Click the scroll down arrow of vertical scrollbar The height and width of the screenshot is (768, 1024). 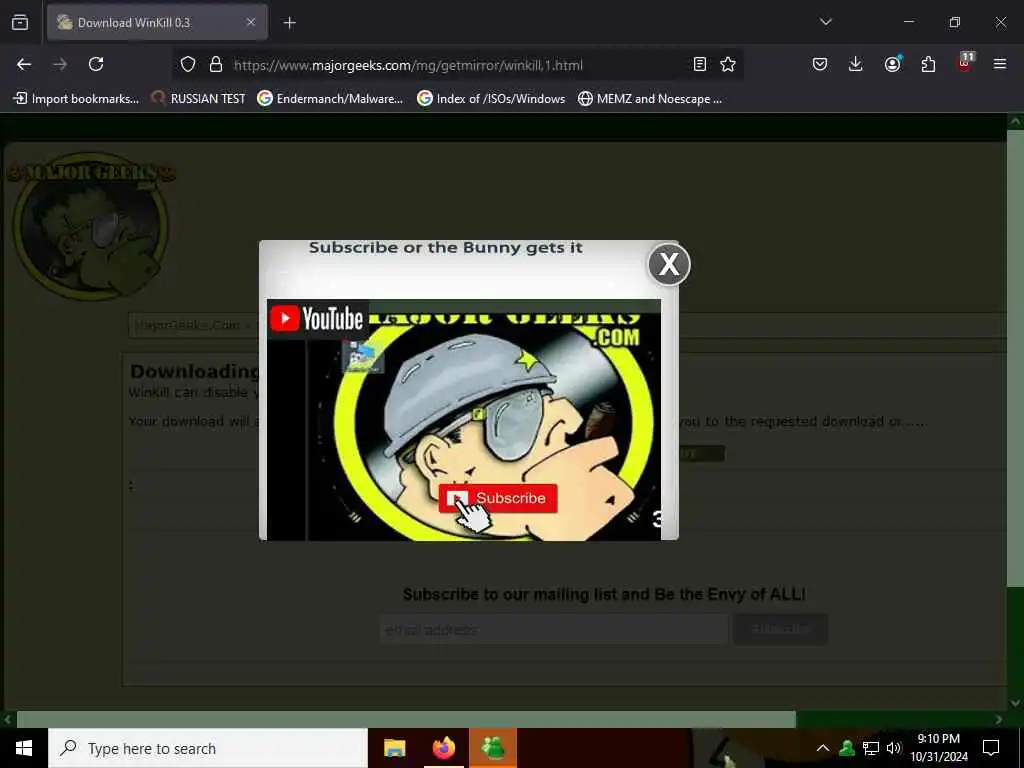(1016, 703)
